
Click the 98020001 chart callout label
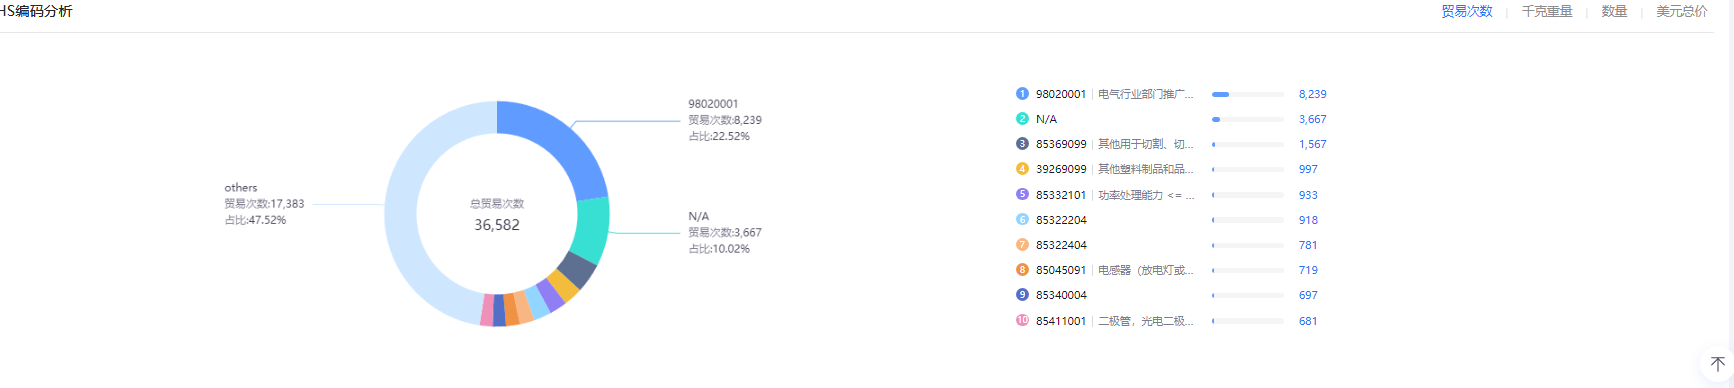tap(724, 120)
